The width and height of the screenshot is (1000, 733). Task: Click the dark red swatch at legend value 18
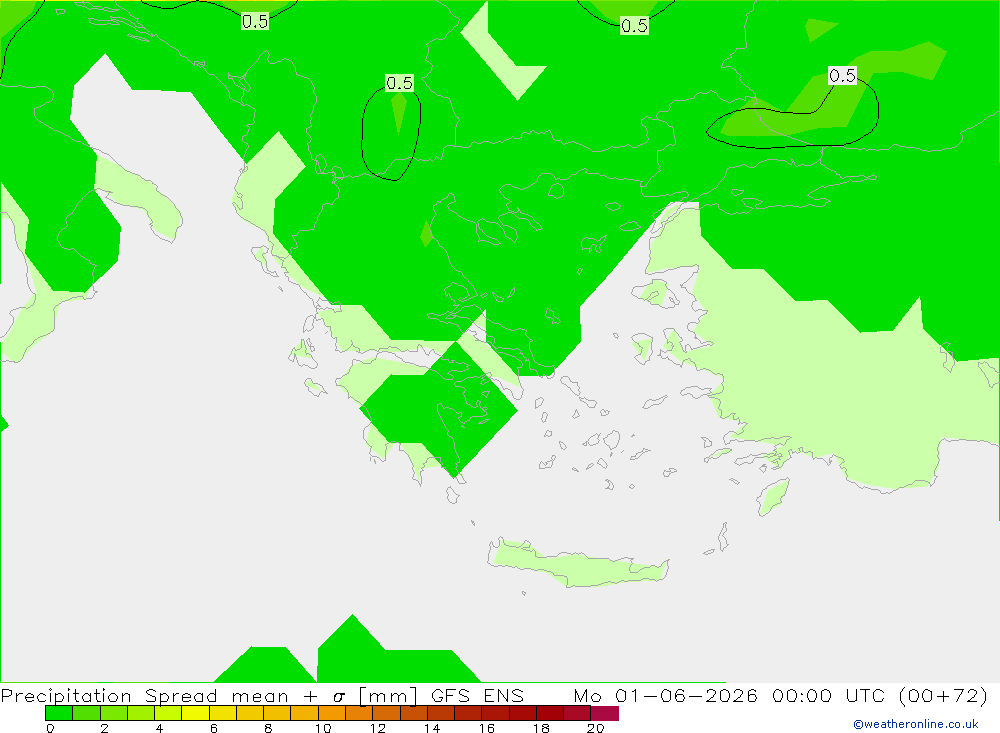[550, 713]
